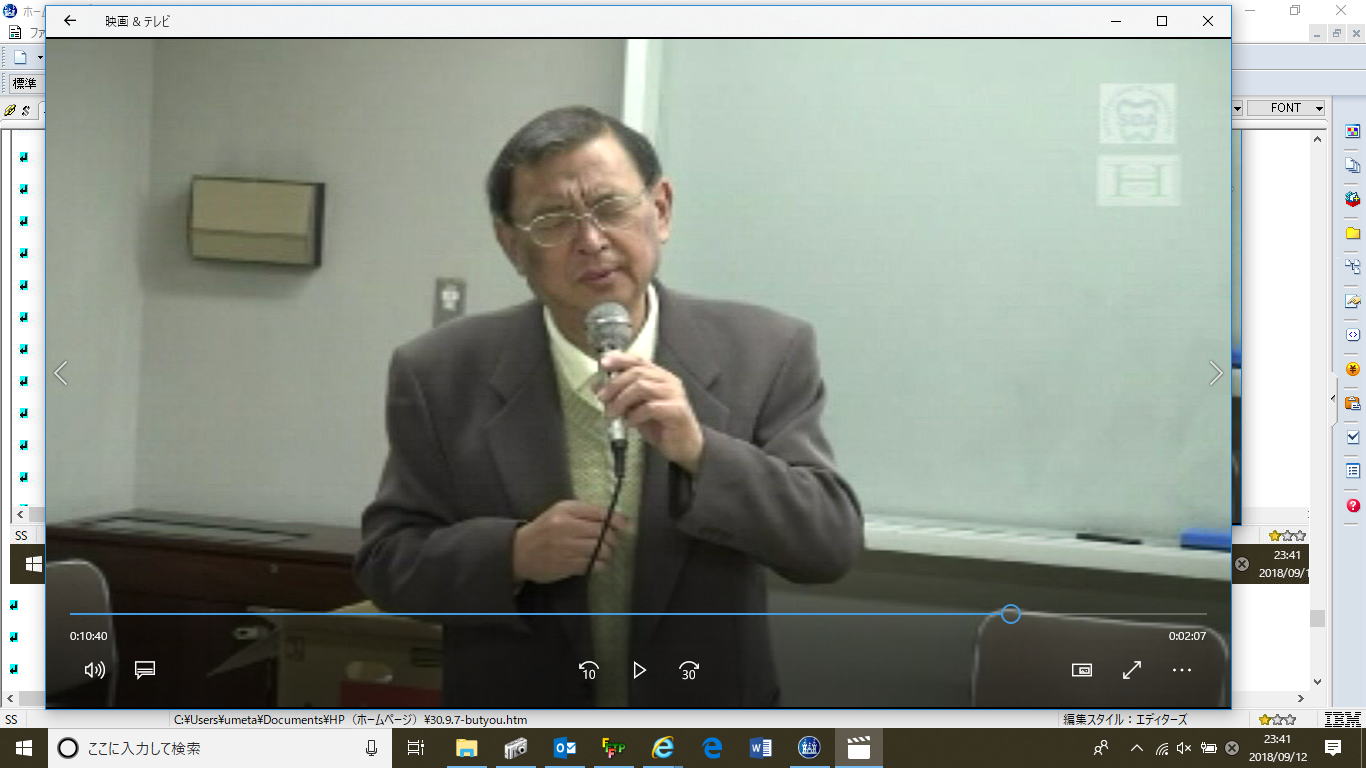
Task: Enter full screen mode
Action: click(x=1132, y=670)
